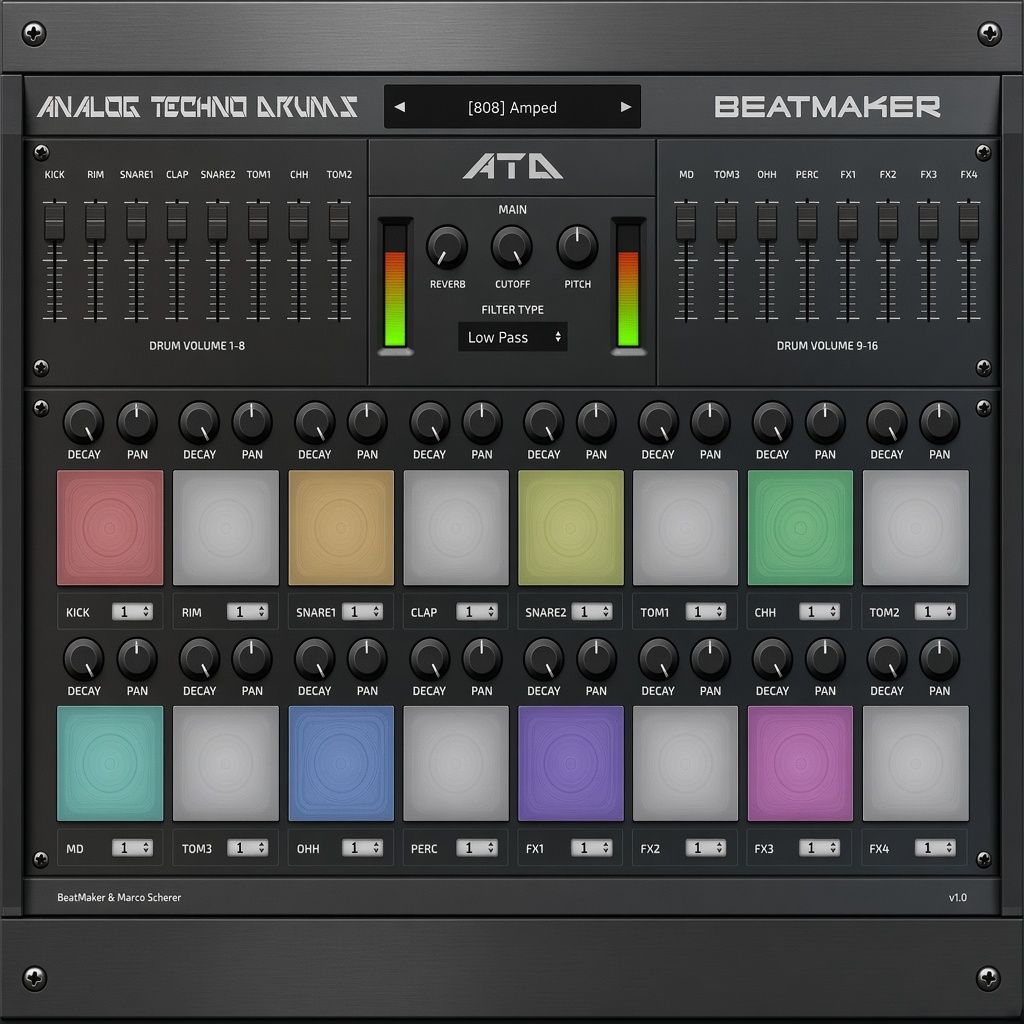Trigger the purple FX1 drum pad
The height and width of the screenshot is (1024, 1024).
(571, 763)
